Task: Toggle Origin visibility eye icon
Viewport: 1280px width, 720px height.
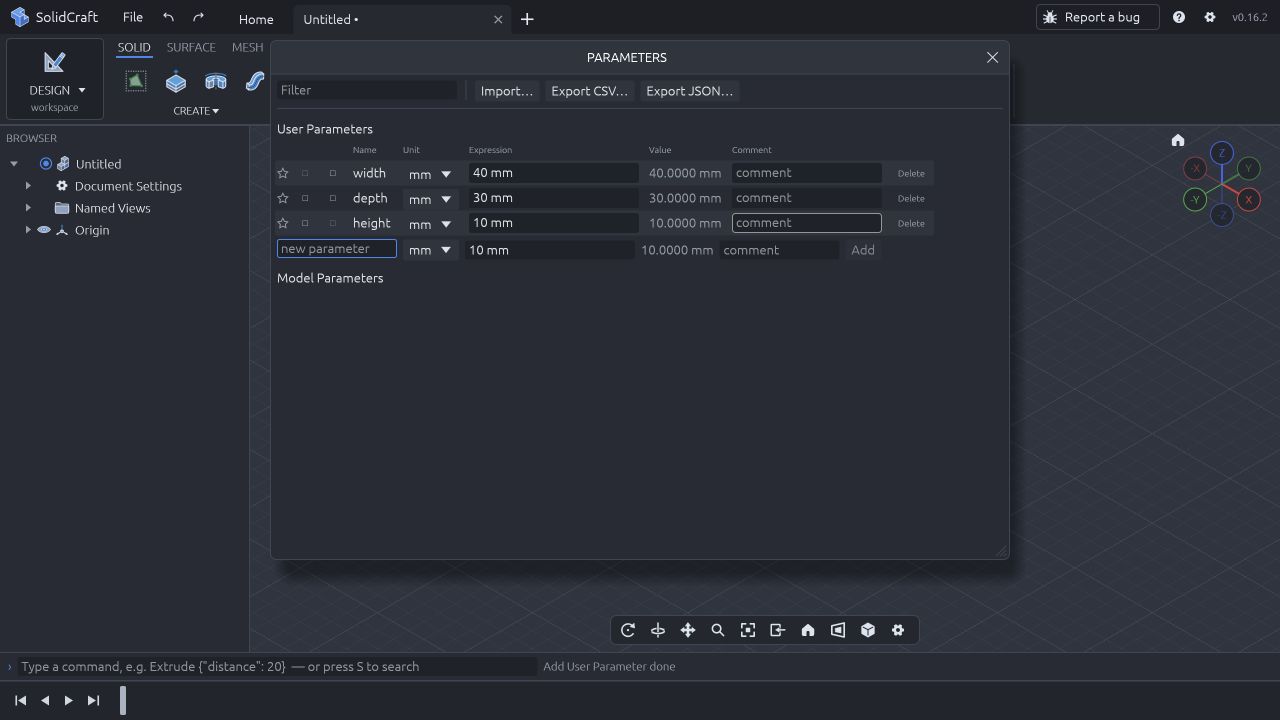Action: point(44,230)
